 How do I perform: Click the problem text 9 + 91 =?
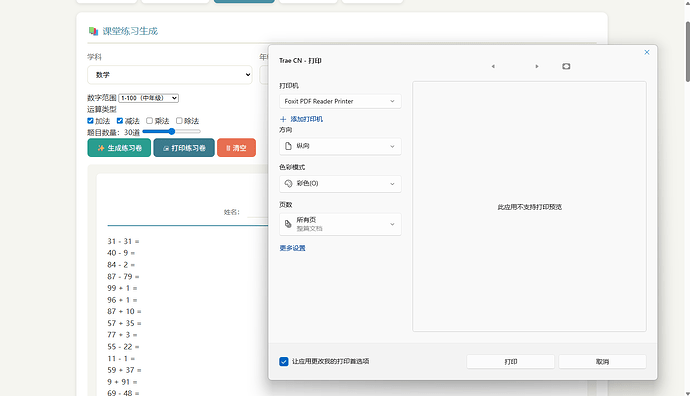(122, 382)
